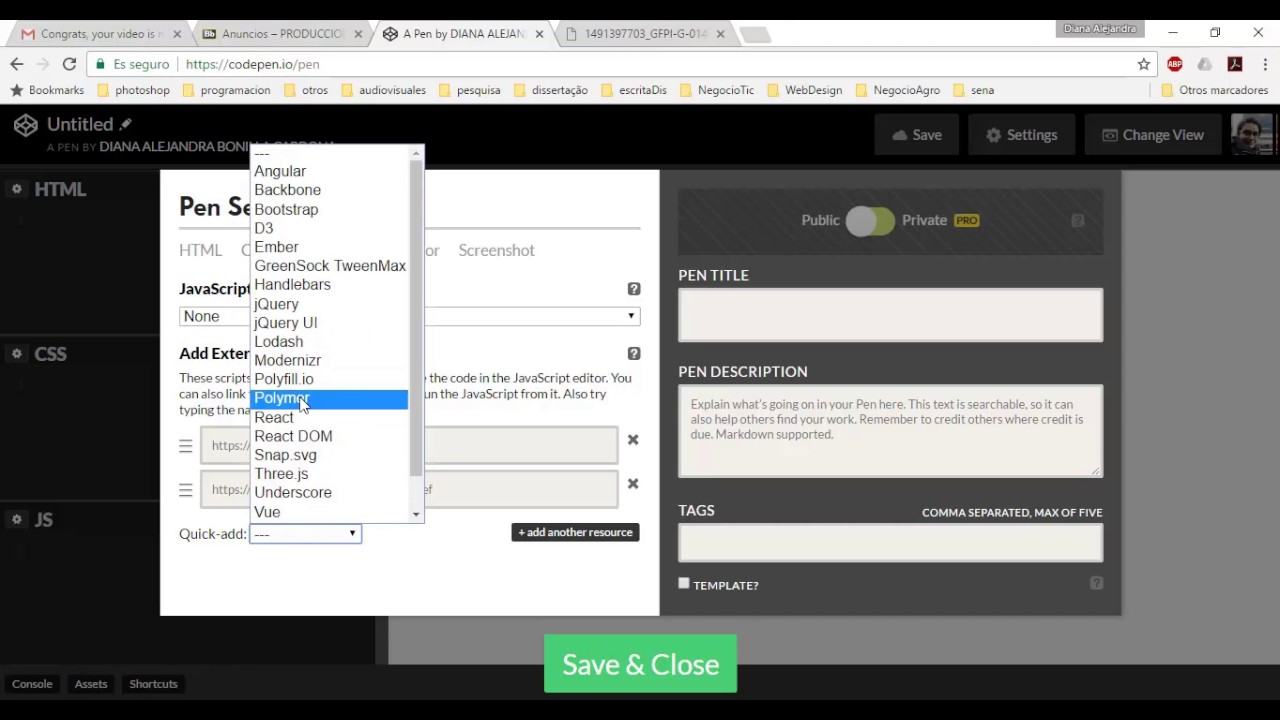Bookmark this page star icon
Image resolution: width=1280 pixels, height=720 pixels.
coord(1143,64)
